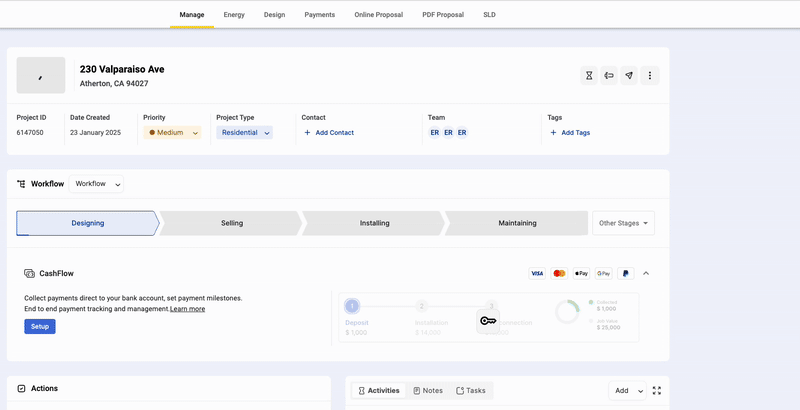
Task: Click the Atherton, CA 94027 text
Action: [x=114, y=84]
